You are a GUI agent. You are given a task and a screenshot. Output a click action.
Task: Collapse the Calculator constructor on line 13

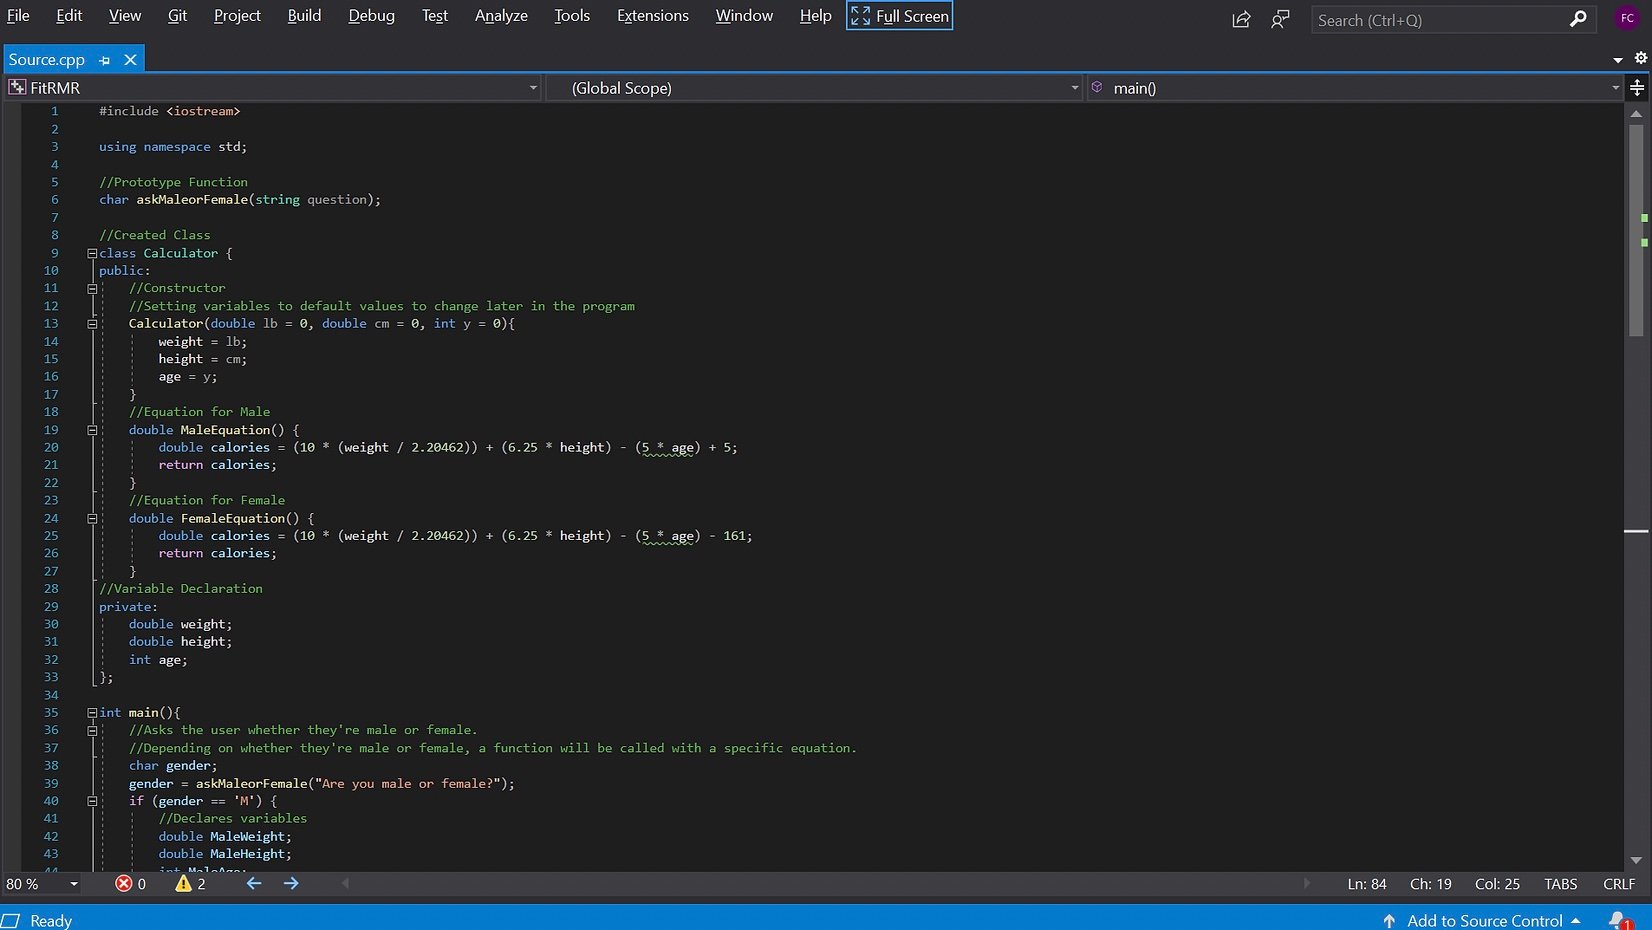coord(92,324)
